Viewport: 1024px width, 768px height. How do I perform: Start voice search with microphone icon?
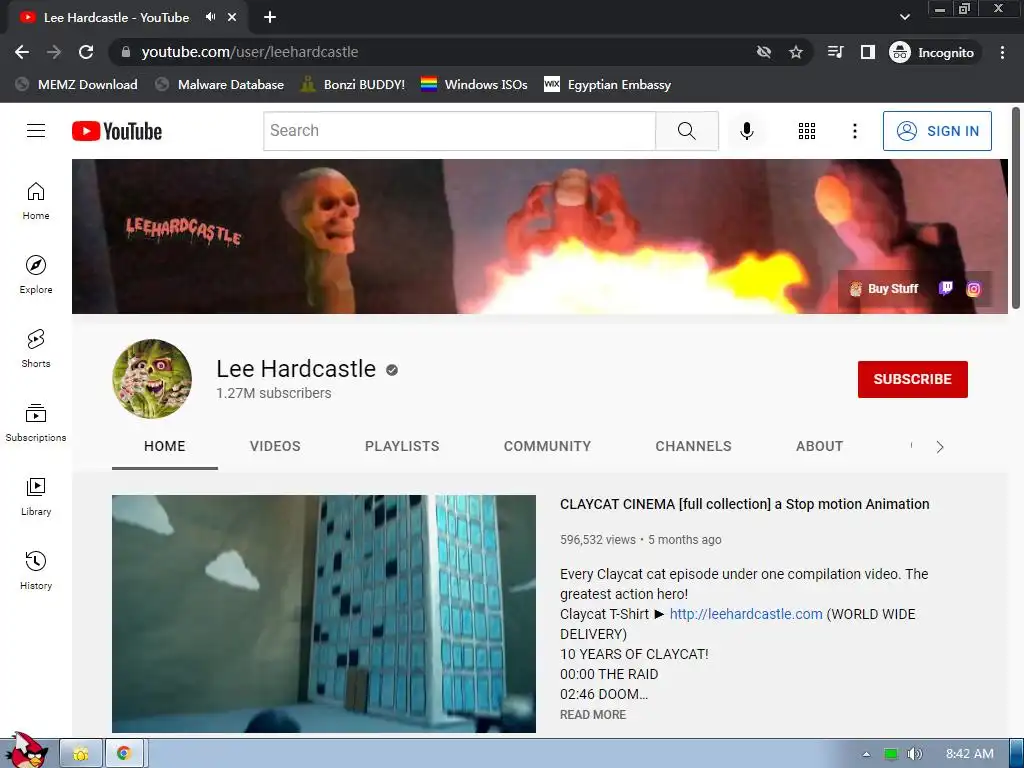pyautogui.click(x=746, y=131)
